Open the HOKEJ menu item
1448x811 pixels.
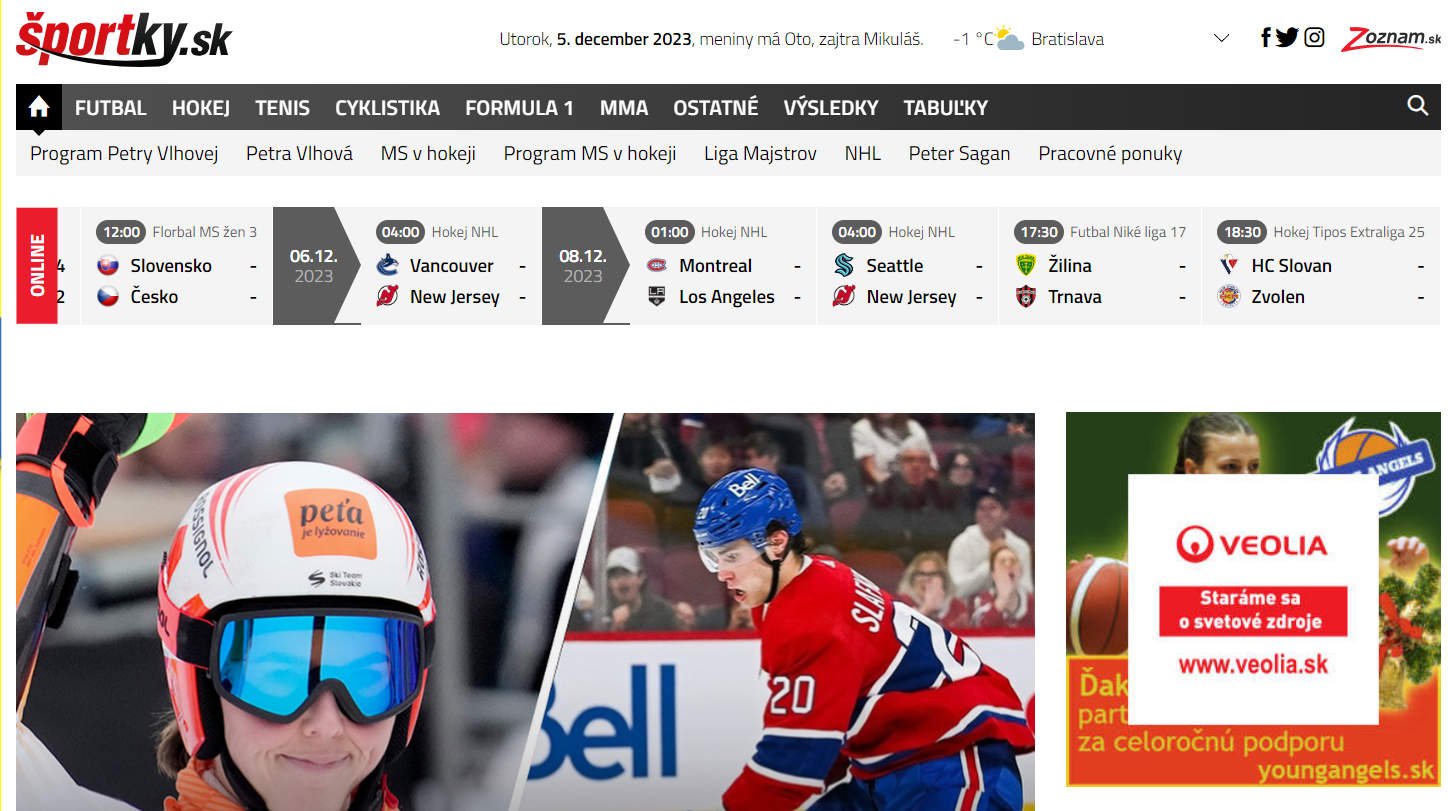point(201,108)
